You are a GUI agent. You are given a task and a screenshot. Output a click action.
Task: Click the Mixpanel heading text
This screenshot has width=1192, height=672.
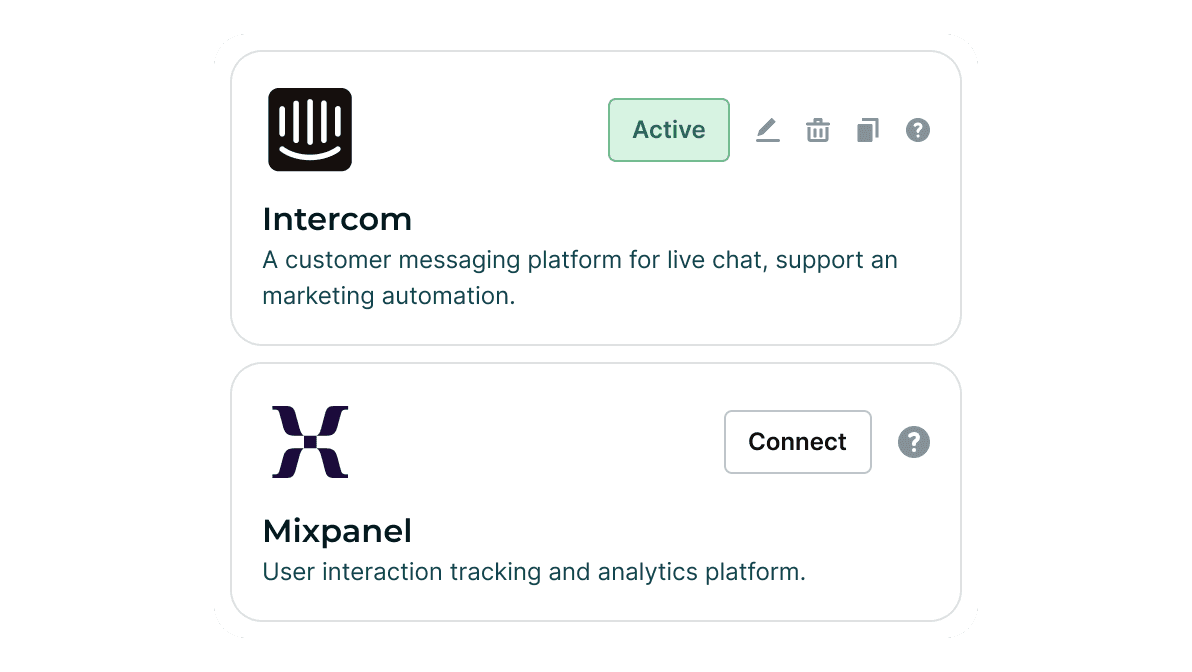(337, 531)
